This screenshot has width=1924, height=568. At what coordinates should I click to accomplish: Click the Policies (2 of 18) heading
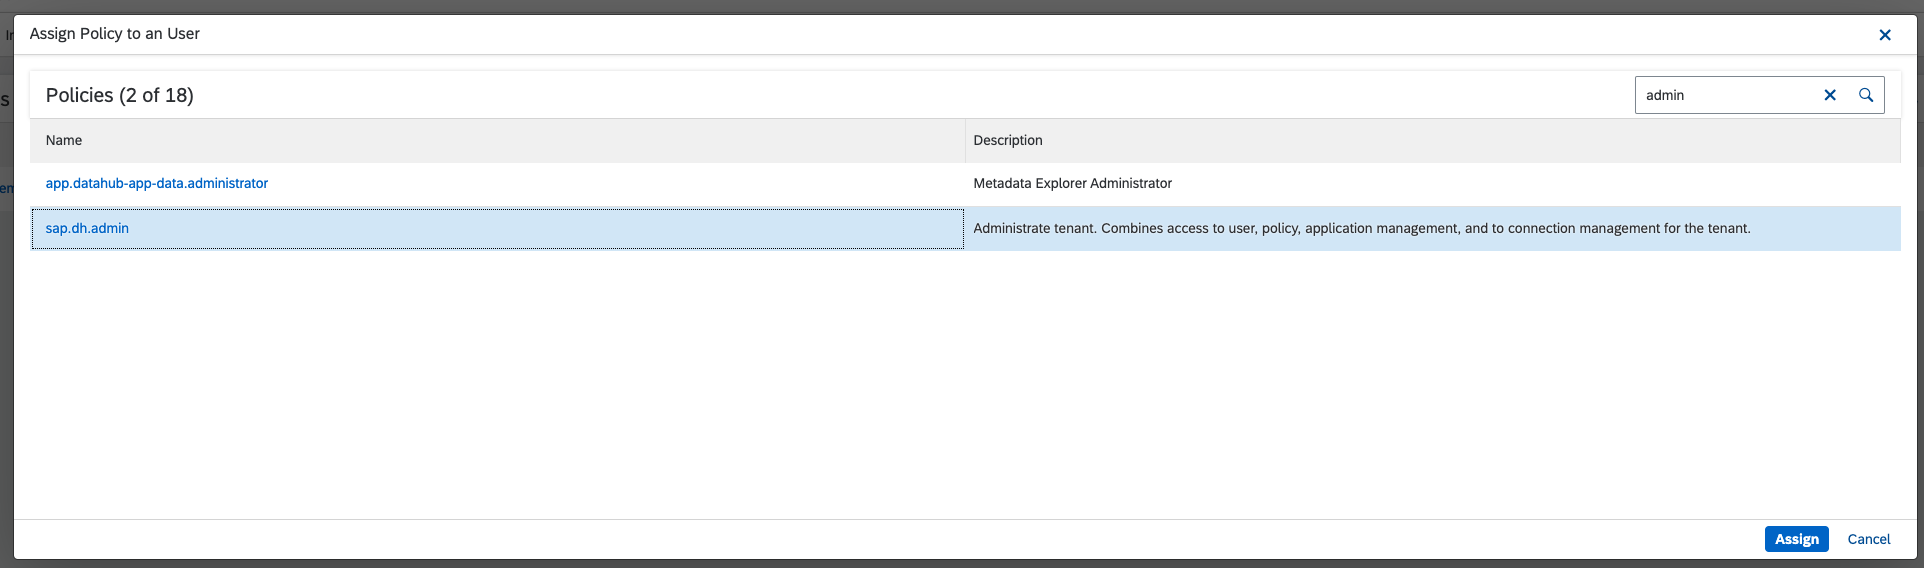(120, 95)
